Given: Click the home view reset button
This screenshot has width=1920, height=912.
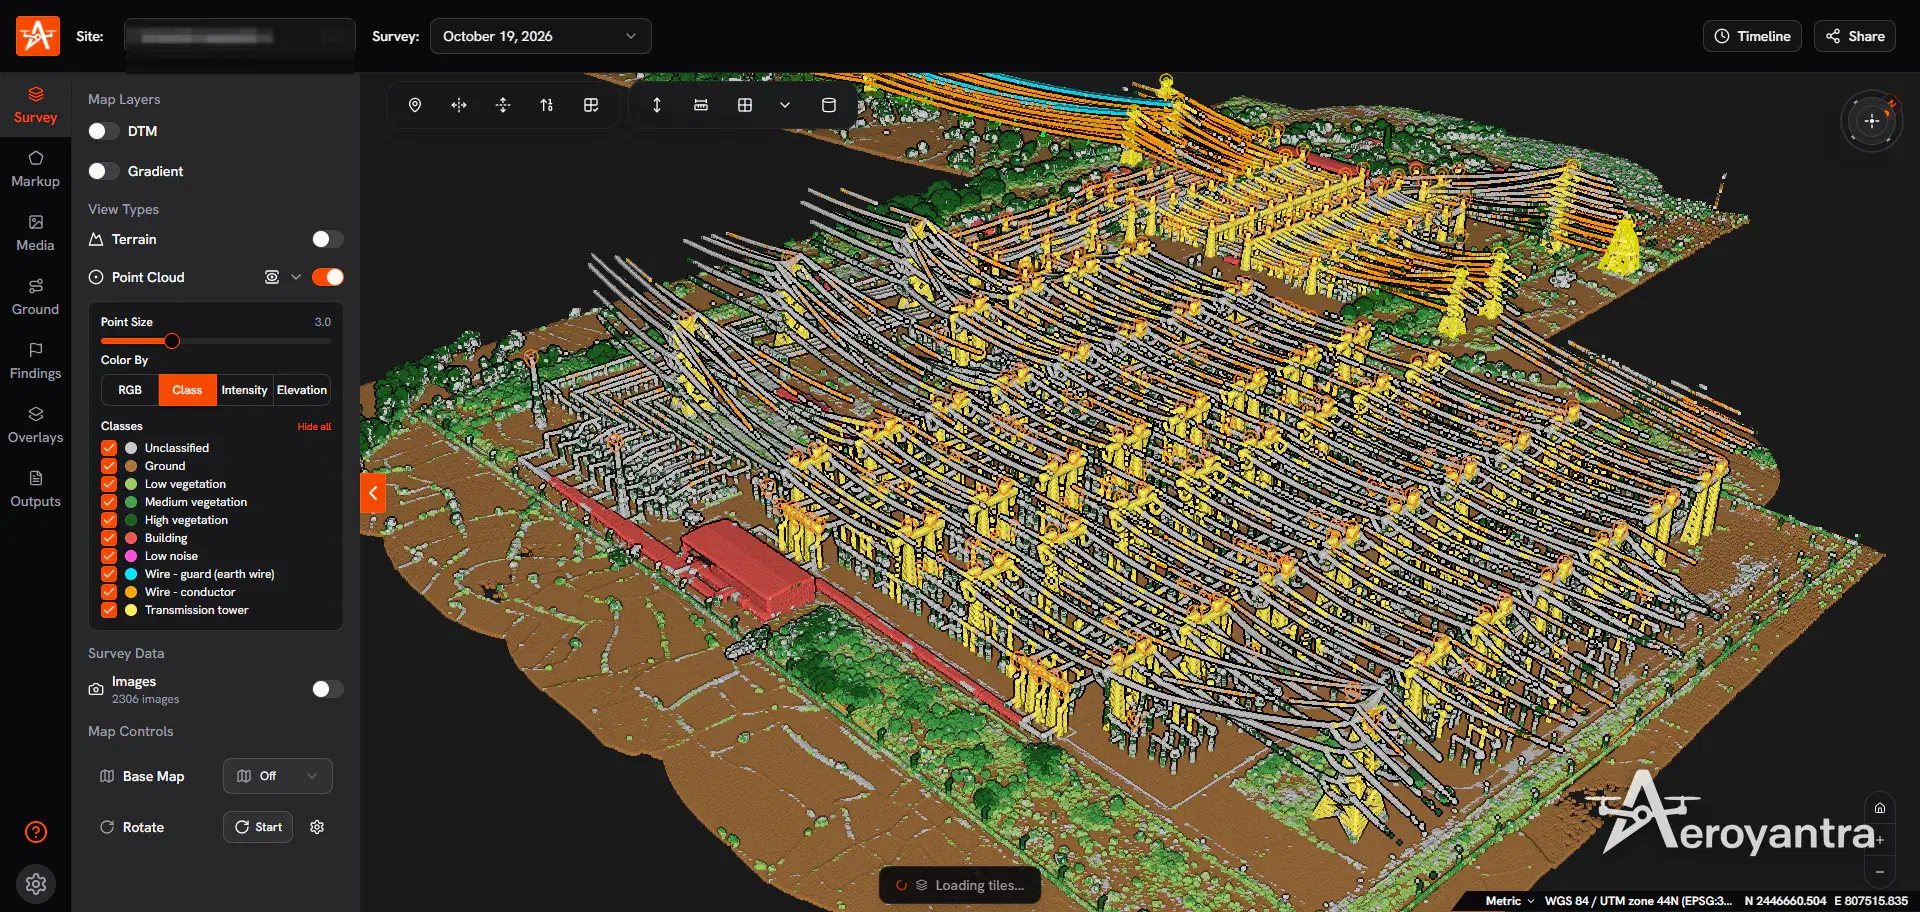Looking at the screenshot, I should tap(1880, 808).
